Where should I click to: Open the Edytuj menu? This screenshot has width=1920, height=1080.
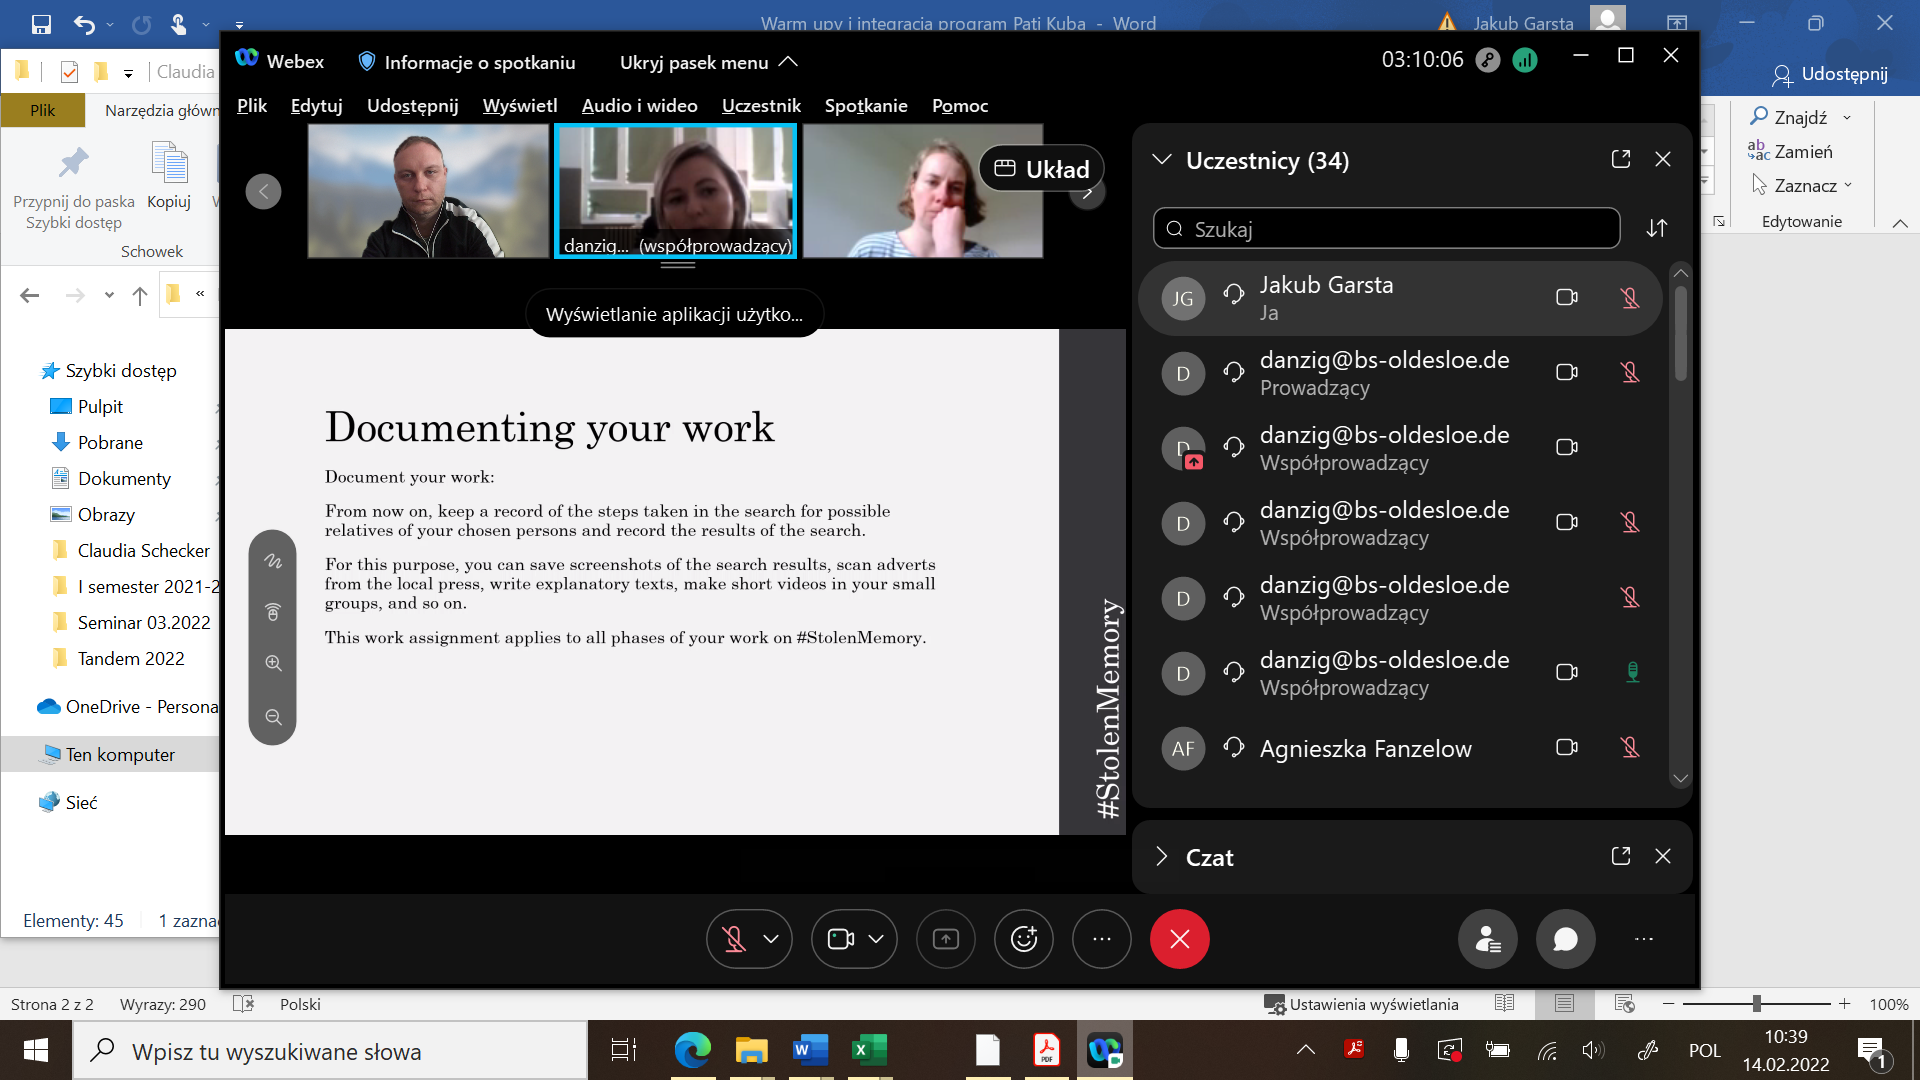[x=316, y=105]
